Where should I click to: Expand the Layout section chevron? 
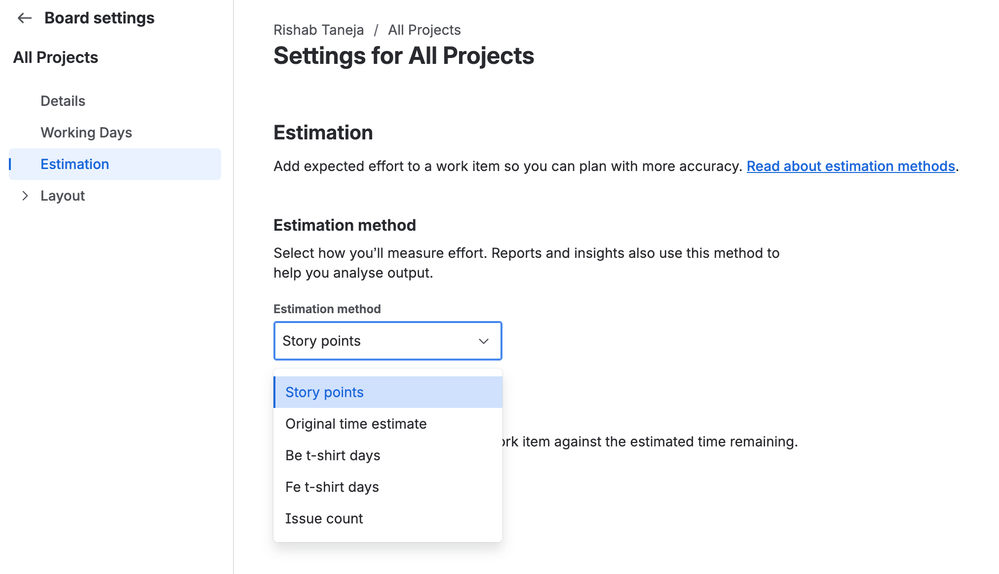point(25,196)
